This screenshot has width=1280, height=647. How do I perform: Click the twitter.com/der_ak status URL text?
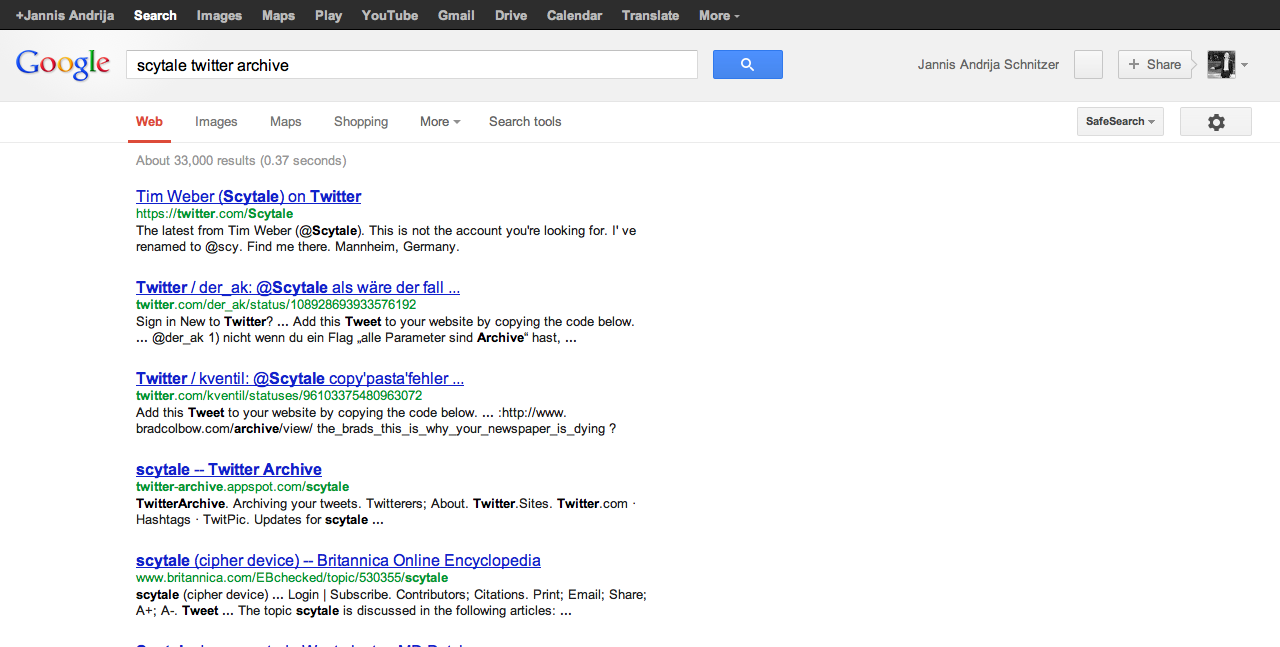pos(276,304)
